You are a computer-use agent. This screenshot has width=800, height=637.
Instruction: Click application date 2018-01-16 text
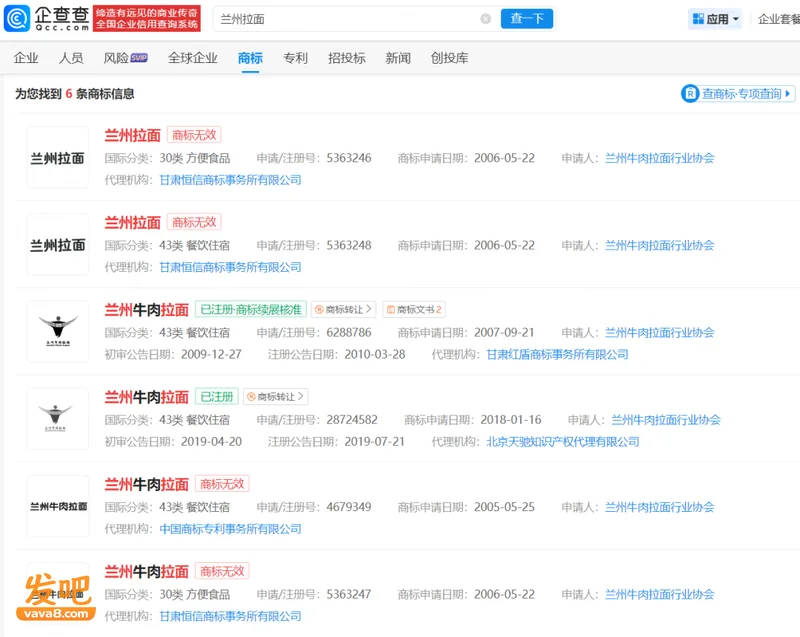tap(511, 420)
